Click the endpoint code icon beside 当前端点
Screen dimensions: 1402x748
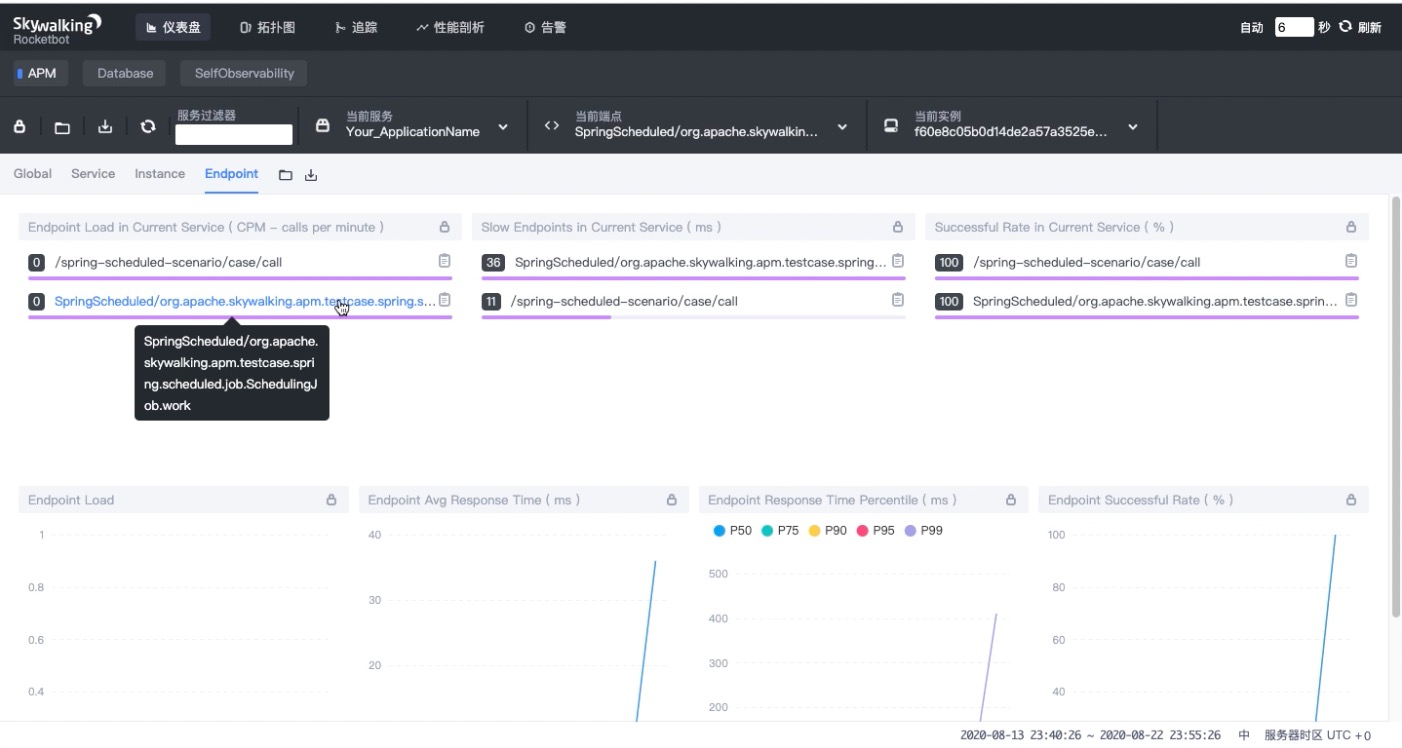551,126
